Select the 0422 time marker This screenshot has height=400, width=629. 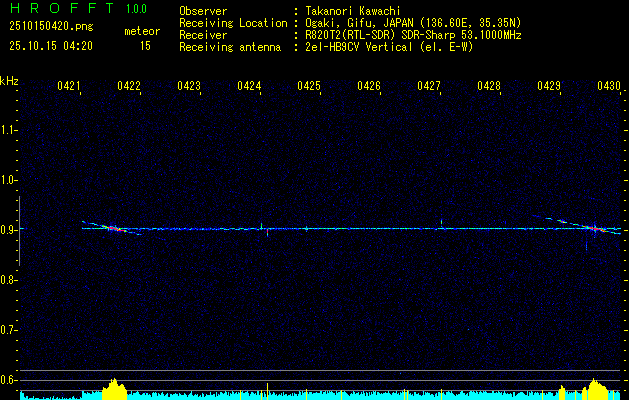tap(129, 87)
